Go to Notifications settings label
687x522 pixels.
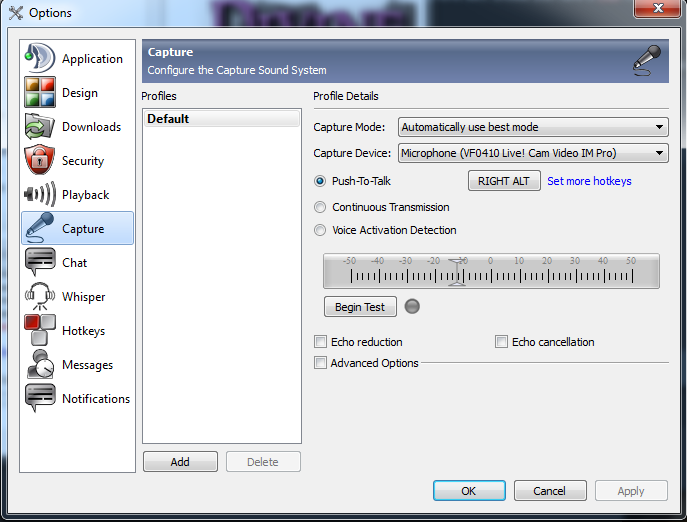click(96, 398)
